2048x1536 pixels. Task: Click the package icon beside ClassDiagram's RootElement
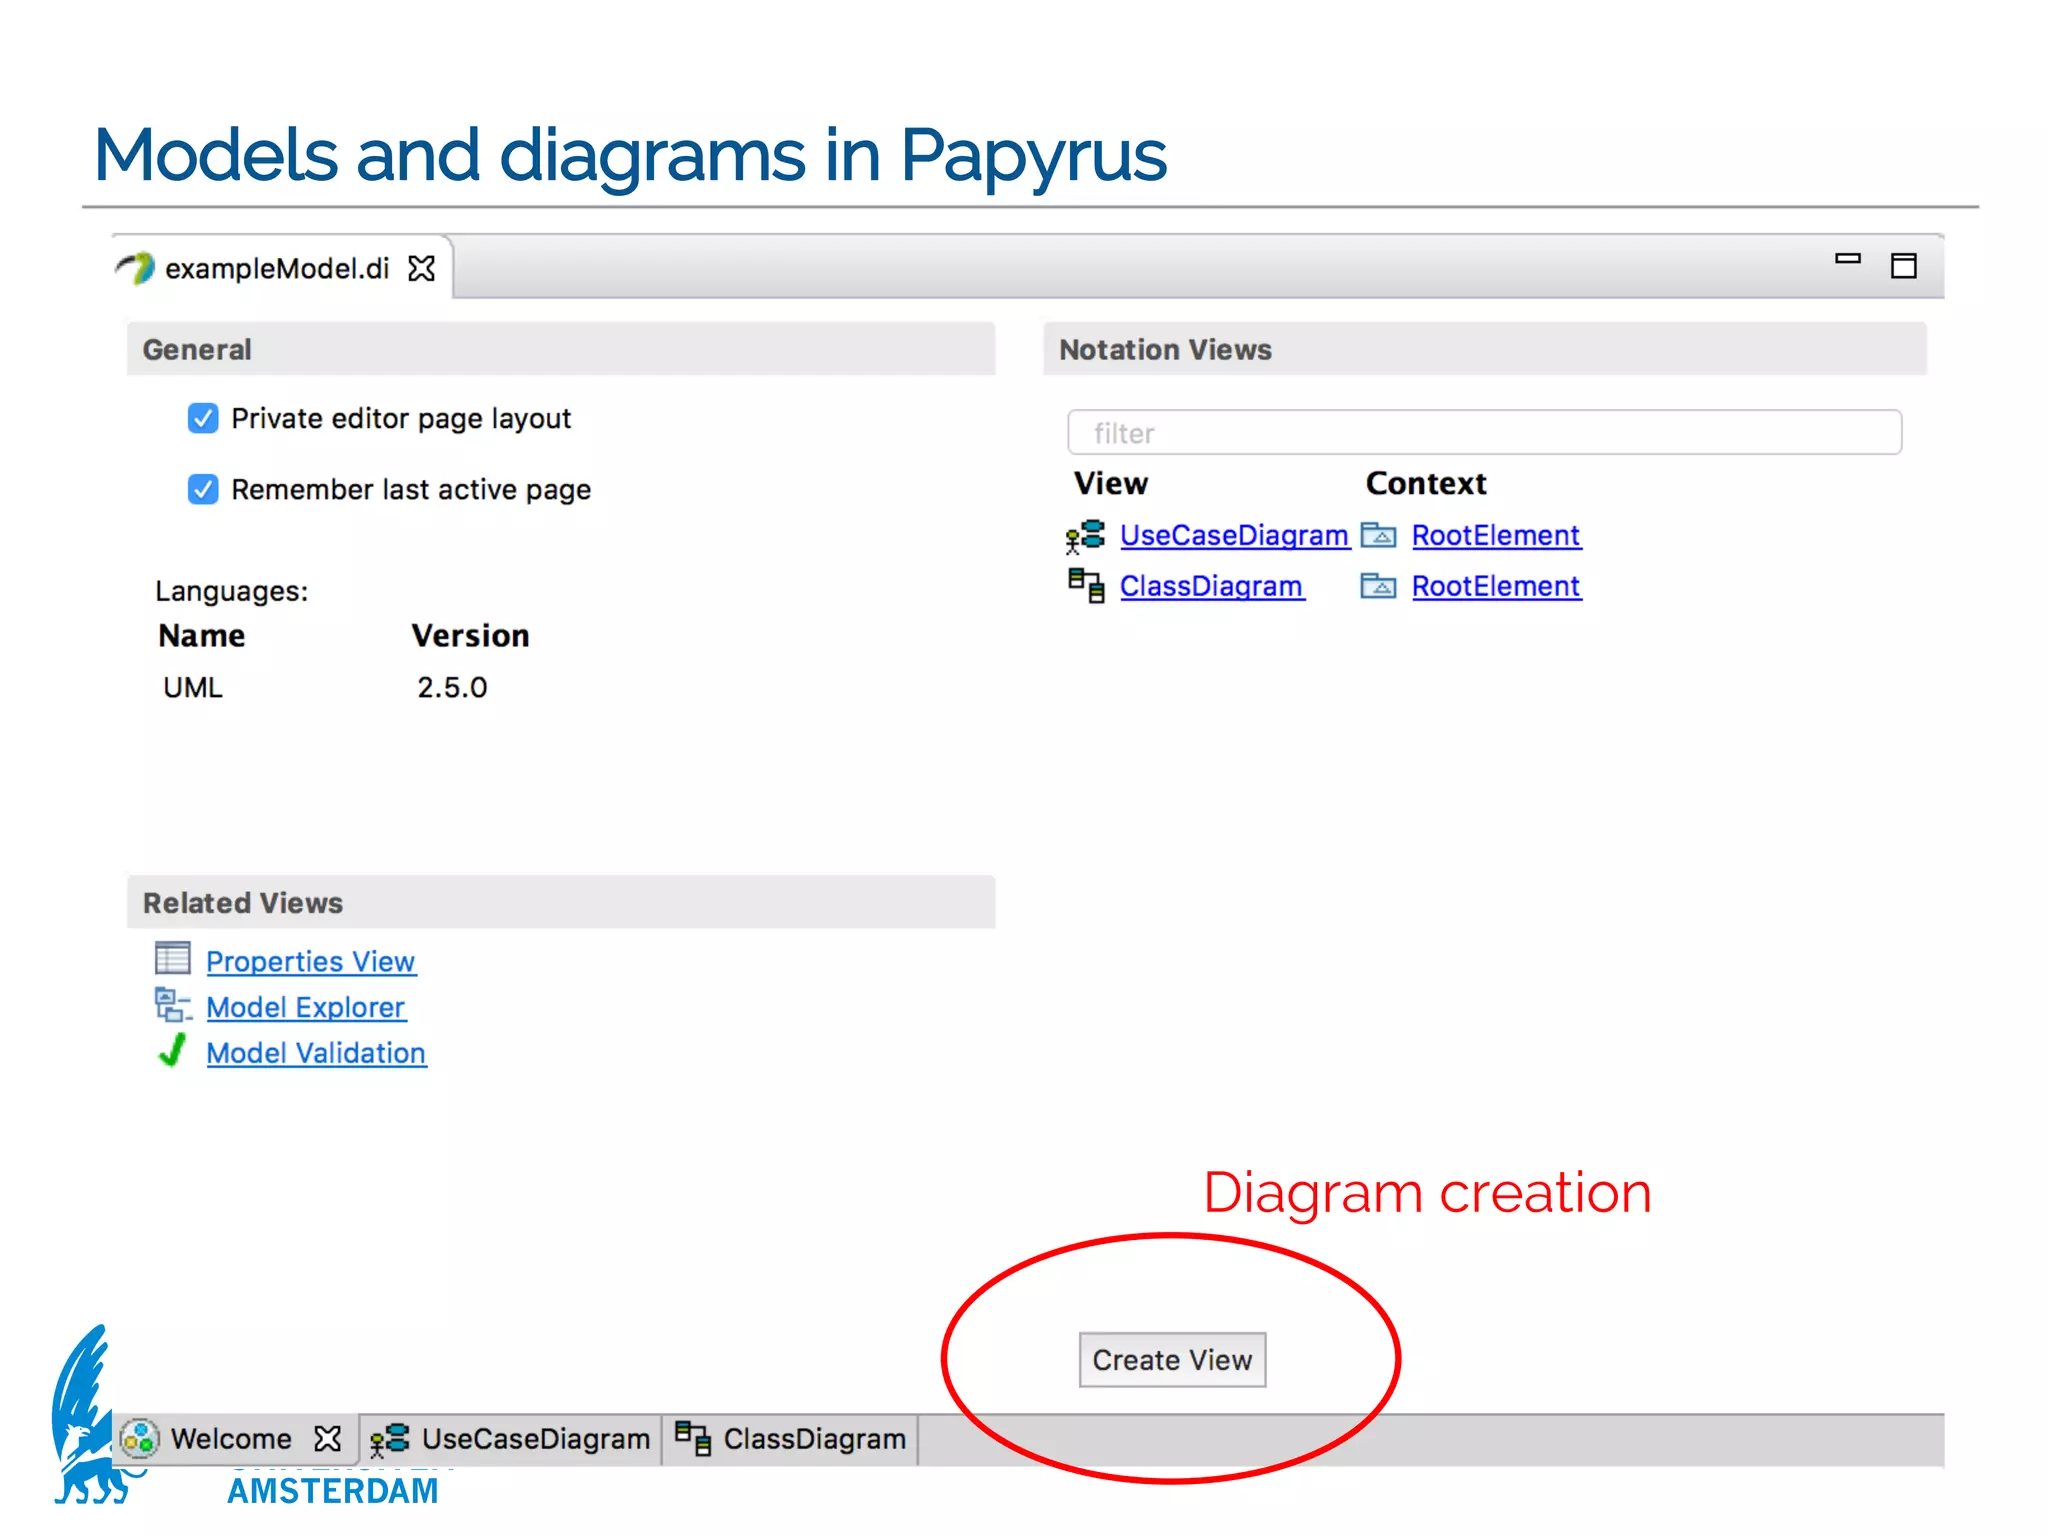(1378, 586)
